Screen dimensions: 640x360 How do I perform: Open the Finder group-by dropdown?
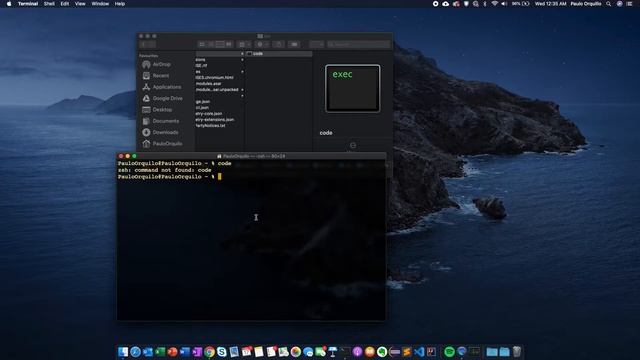(244, 44)
